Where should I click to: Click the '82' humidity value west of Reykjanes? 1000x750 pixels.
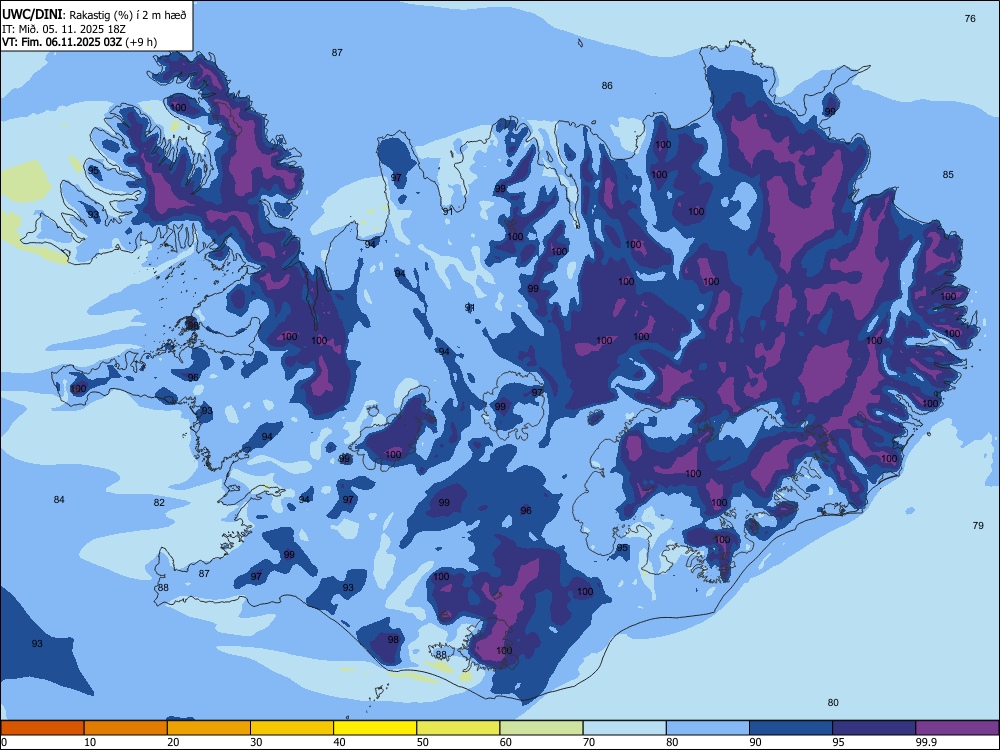coord(159,503)
